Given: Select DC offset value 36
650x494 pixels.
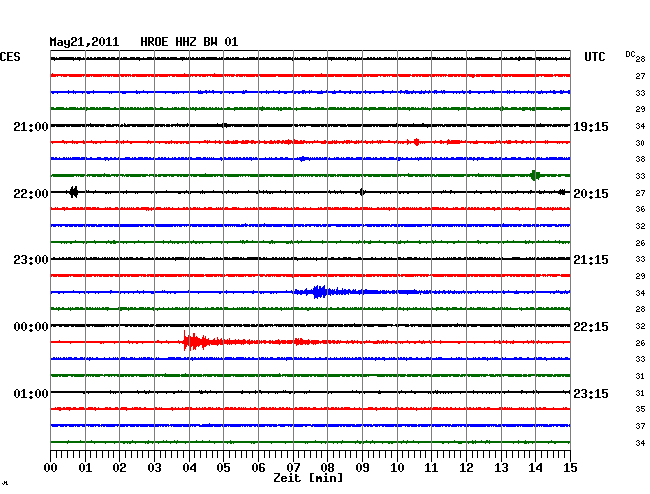Looking at the screenshot, I should coord(640,209).
